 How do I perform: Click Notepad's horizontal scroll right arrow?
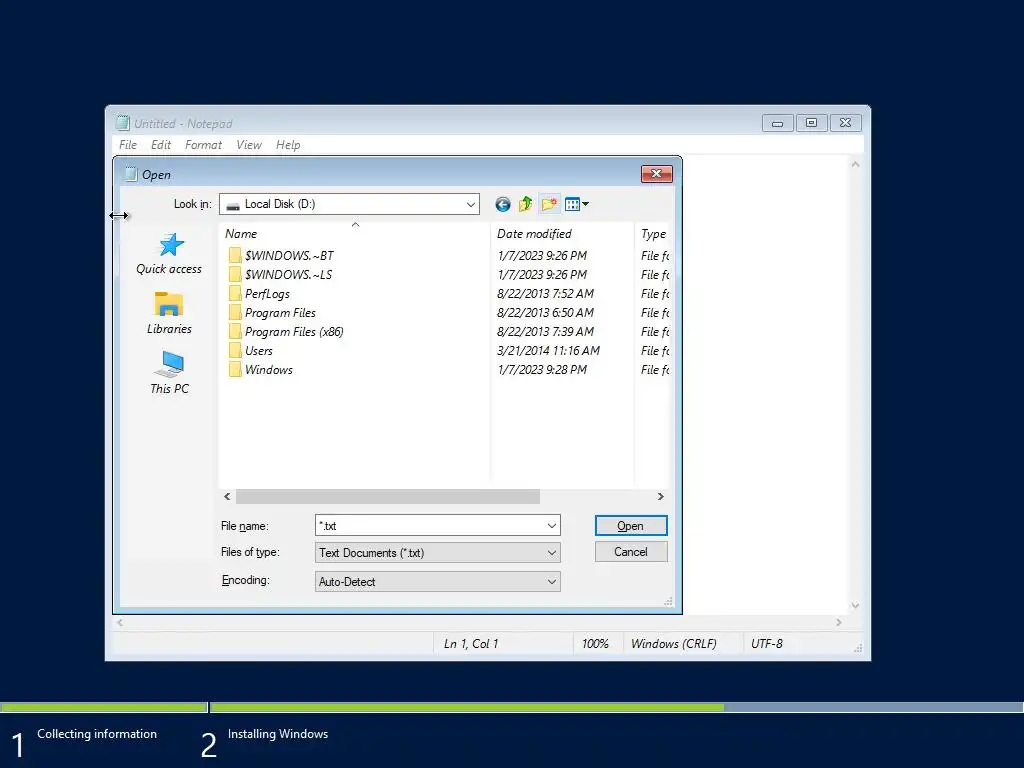(x=839, y=623)
